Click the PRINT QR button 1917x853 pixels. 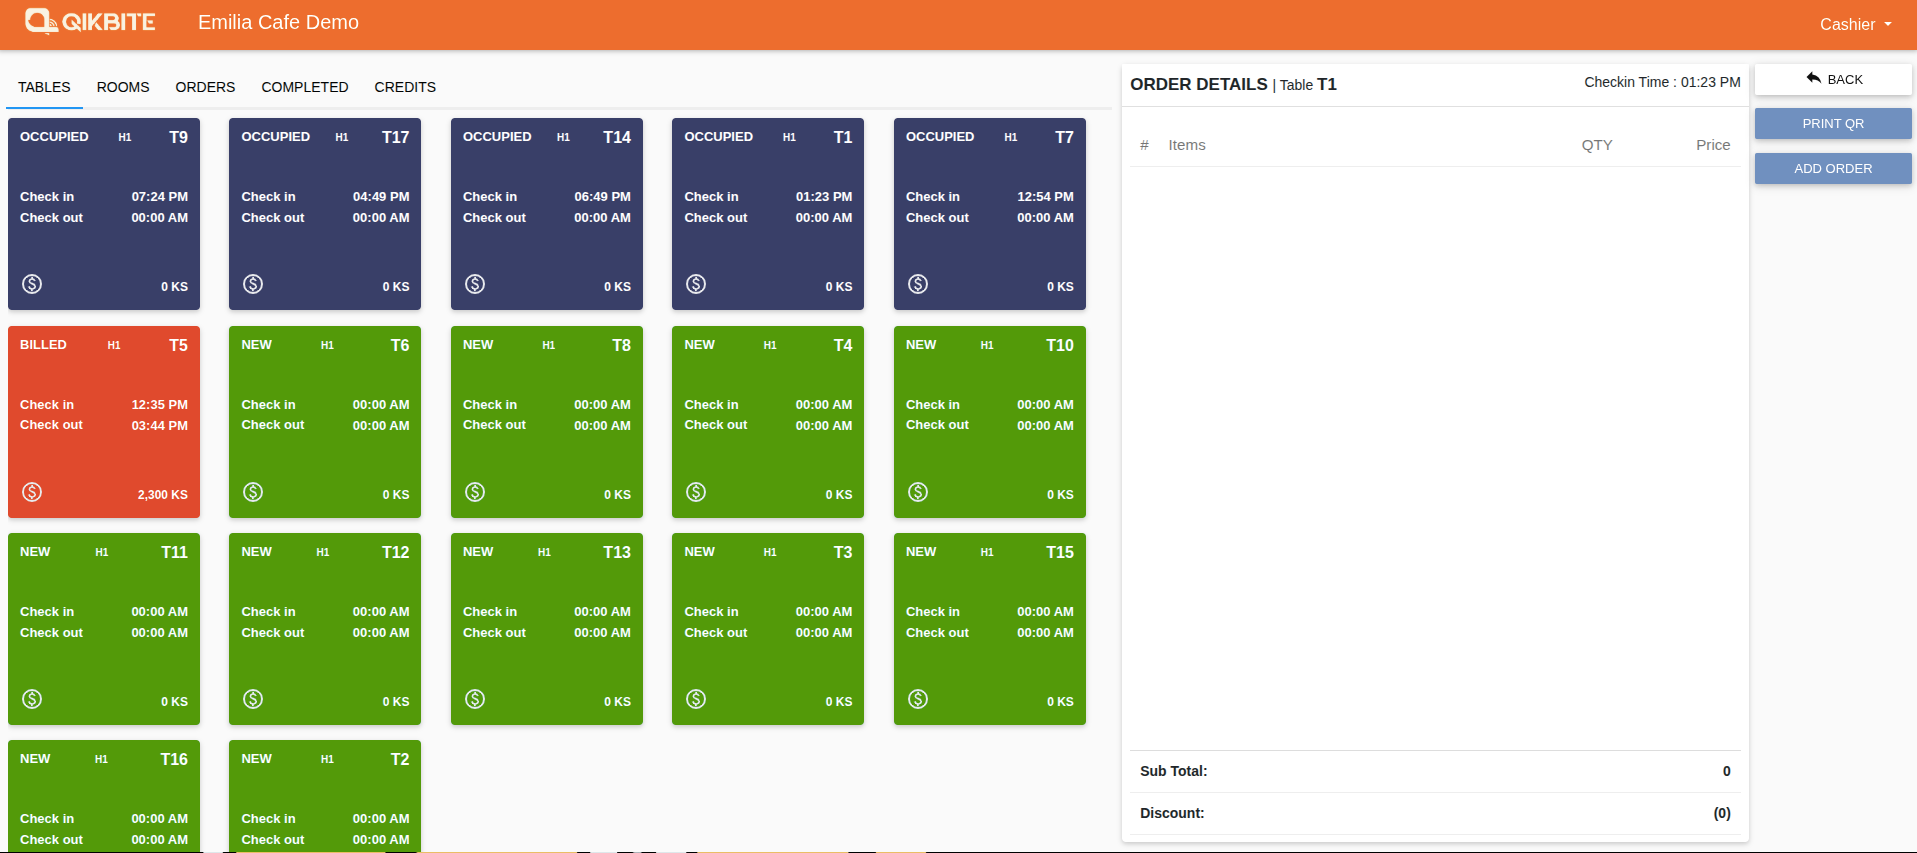[x=1832, y=124]
